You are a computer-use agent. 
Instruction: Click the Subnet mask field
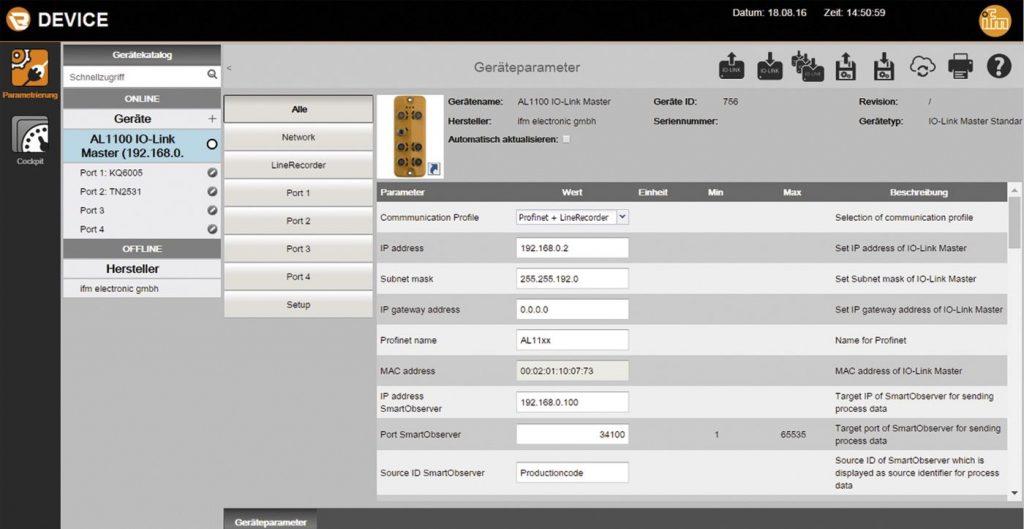[x=572, y=278]
